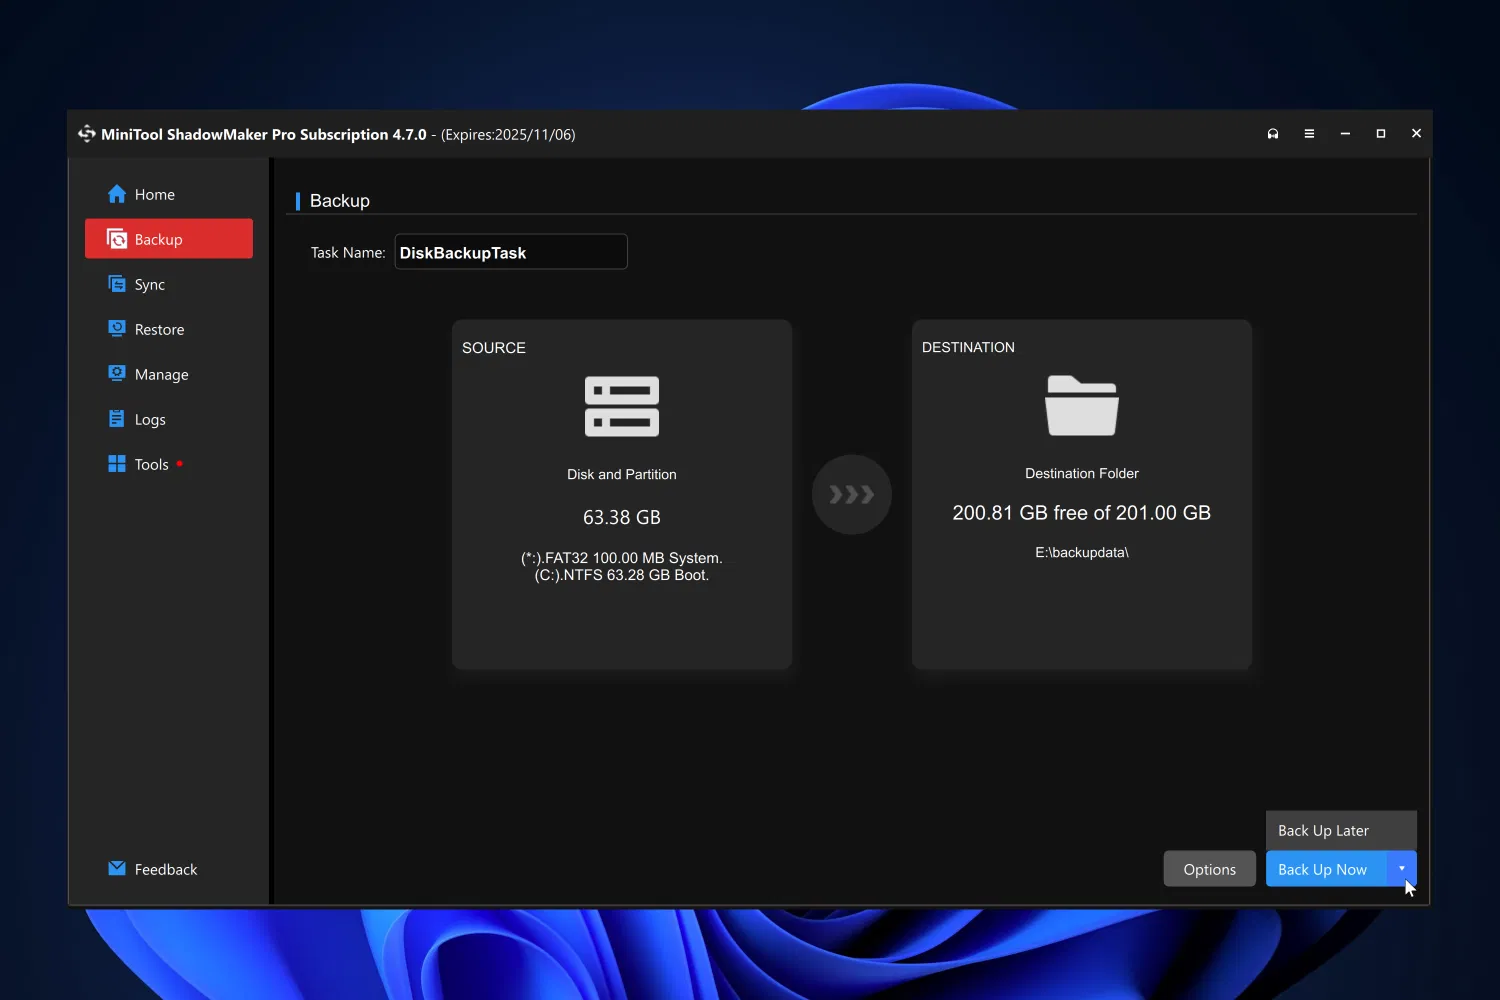Click the Home icon in sidebar
This screenshot has width=1500, height=1000.
click(x=117, y=194)
